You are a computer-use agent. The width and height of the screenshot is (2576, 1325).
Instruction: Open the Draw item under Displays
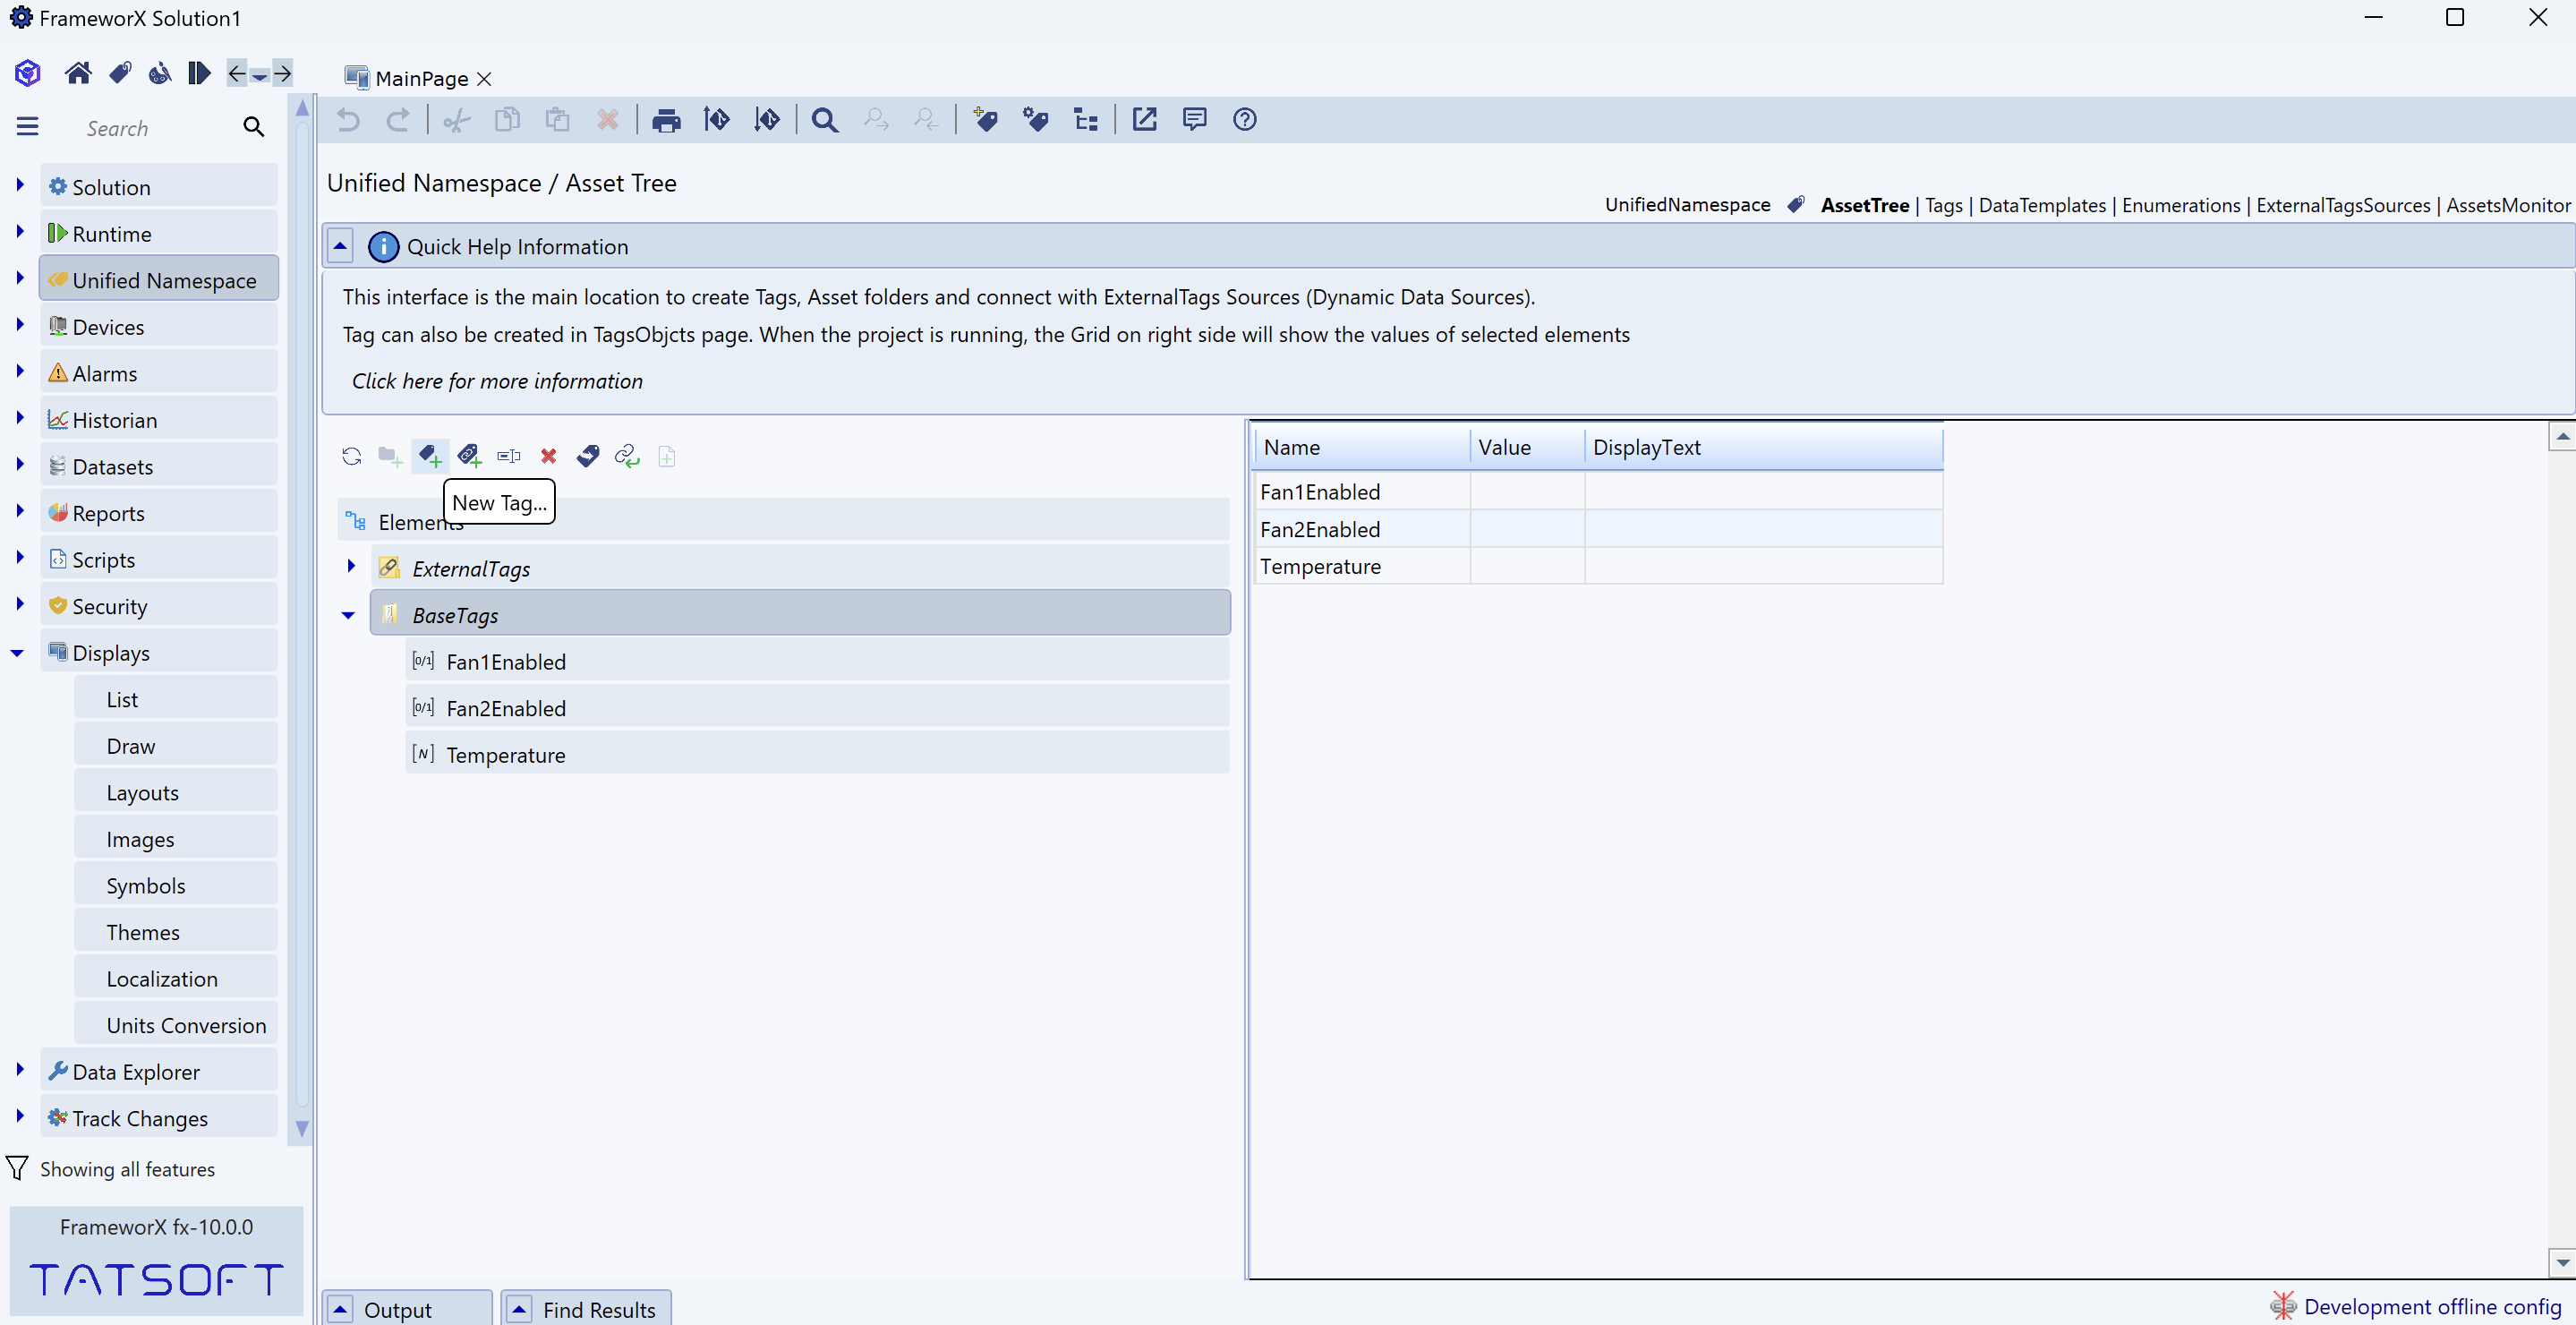(x=176, y=746)
